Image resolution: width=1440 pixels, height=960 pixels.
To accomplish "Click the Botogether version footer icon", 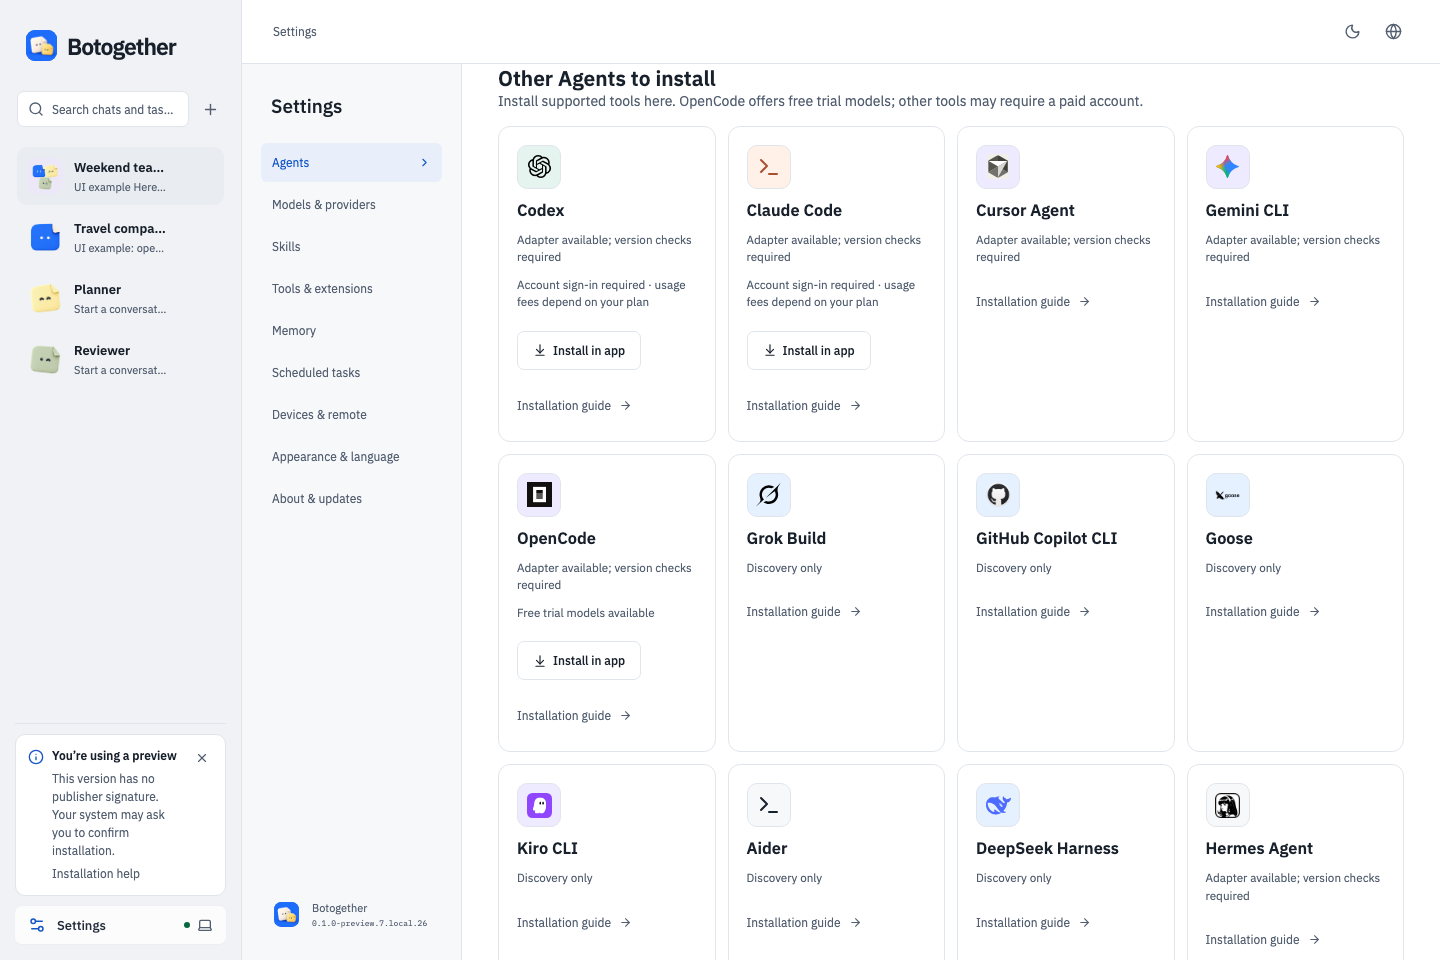I will click(287, 914).
